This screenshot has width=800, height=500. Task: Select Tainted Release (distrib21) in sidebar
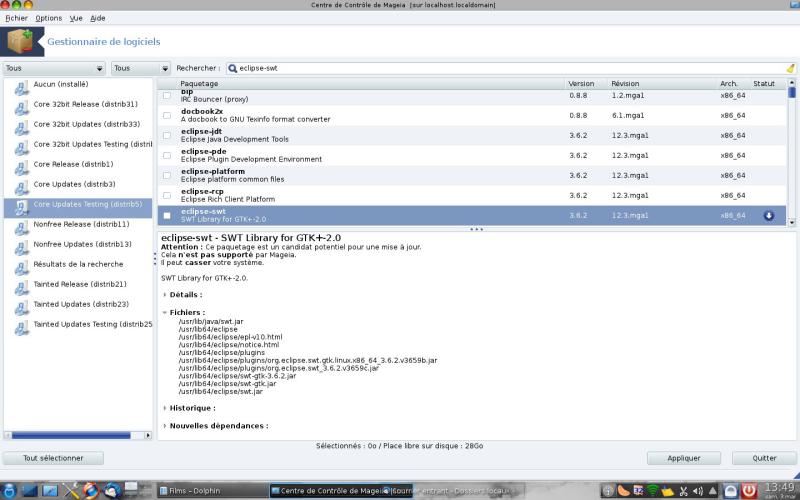(x=78, y=288)
